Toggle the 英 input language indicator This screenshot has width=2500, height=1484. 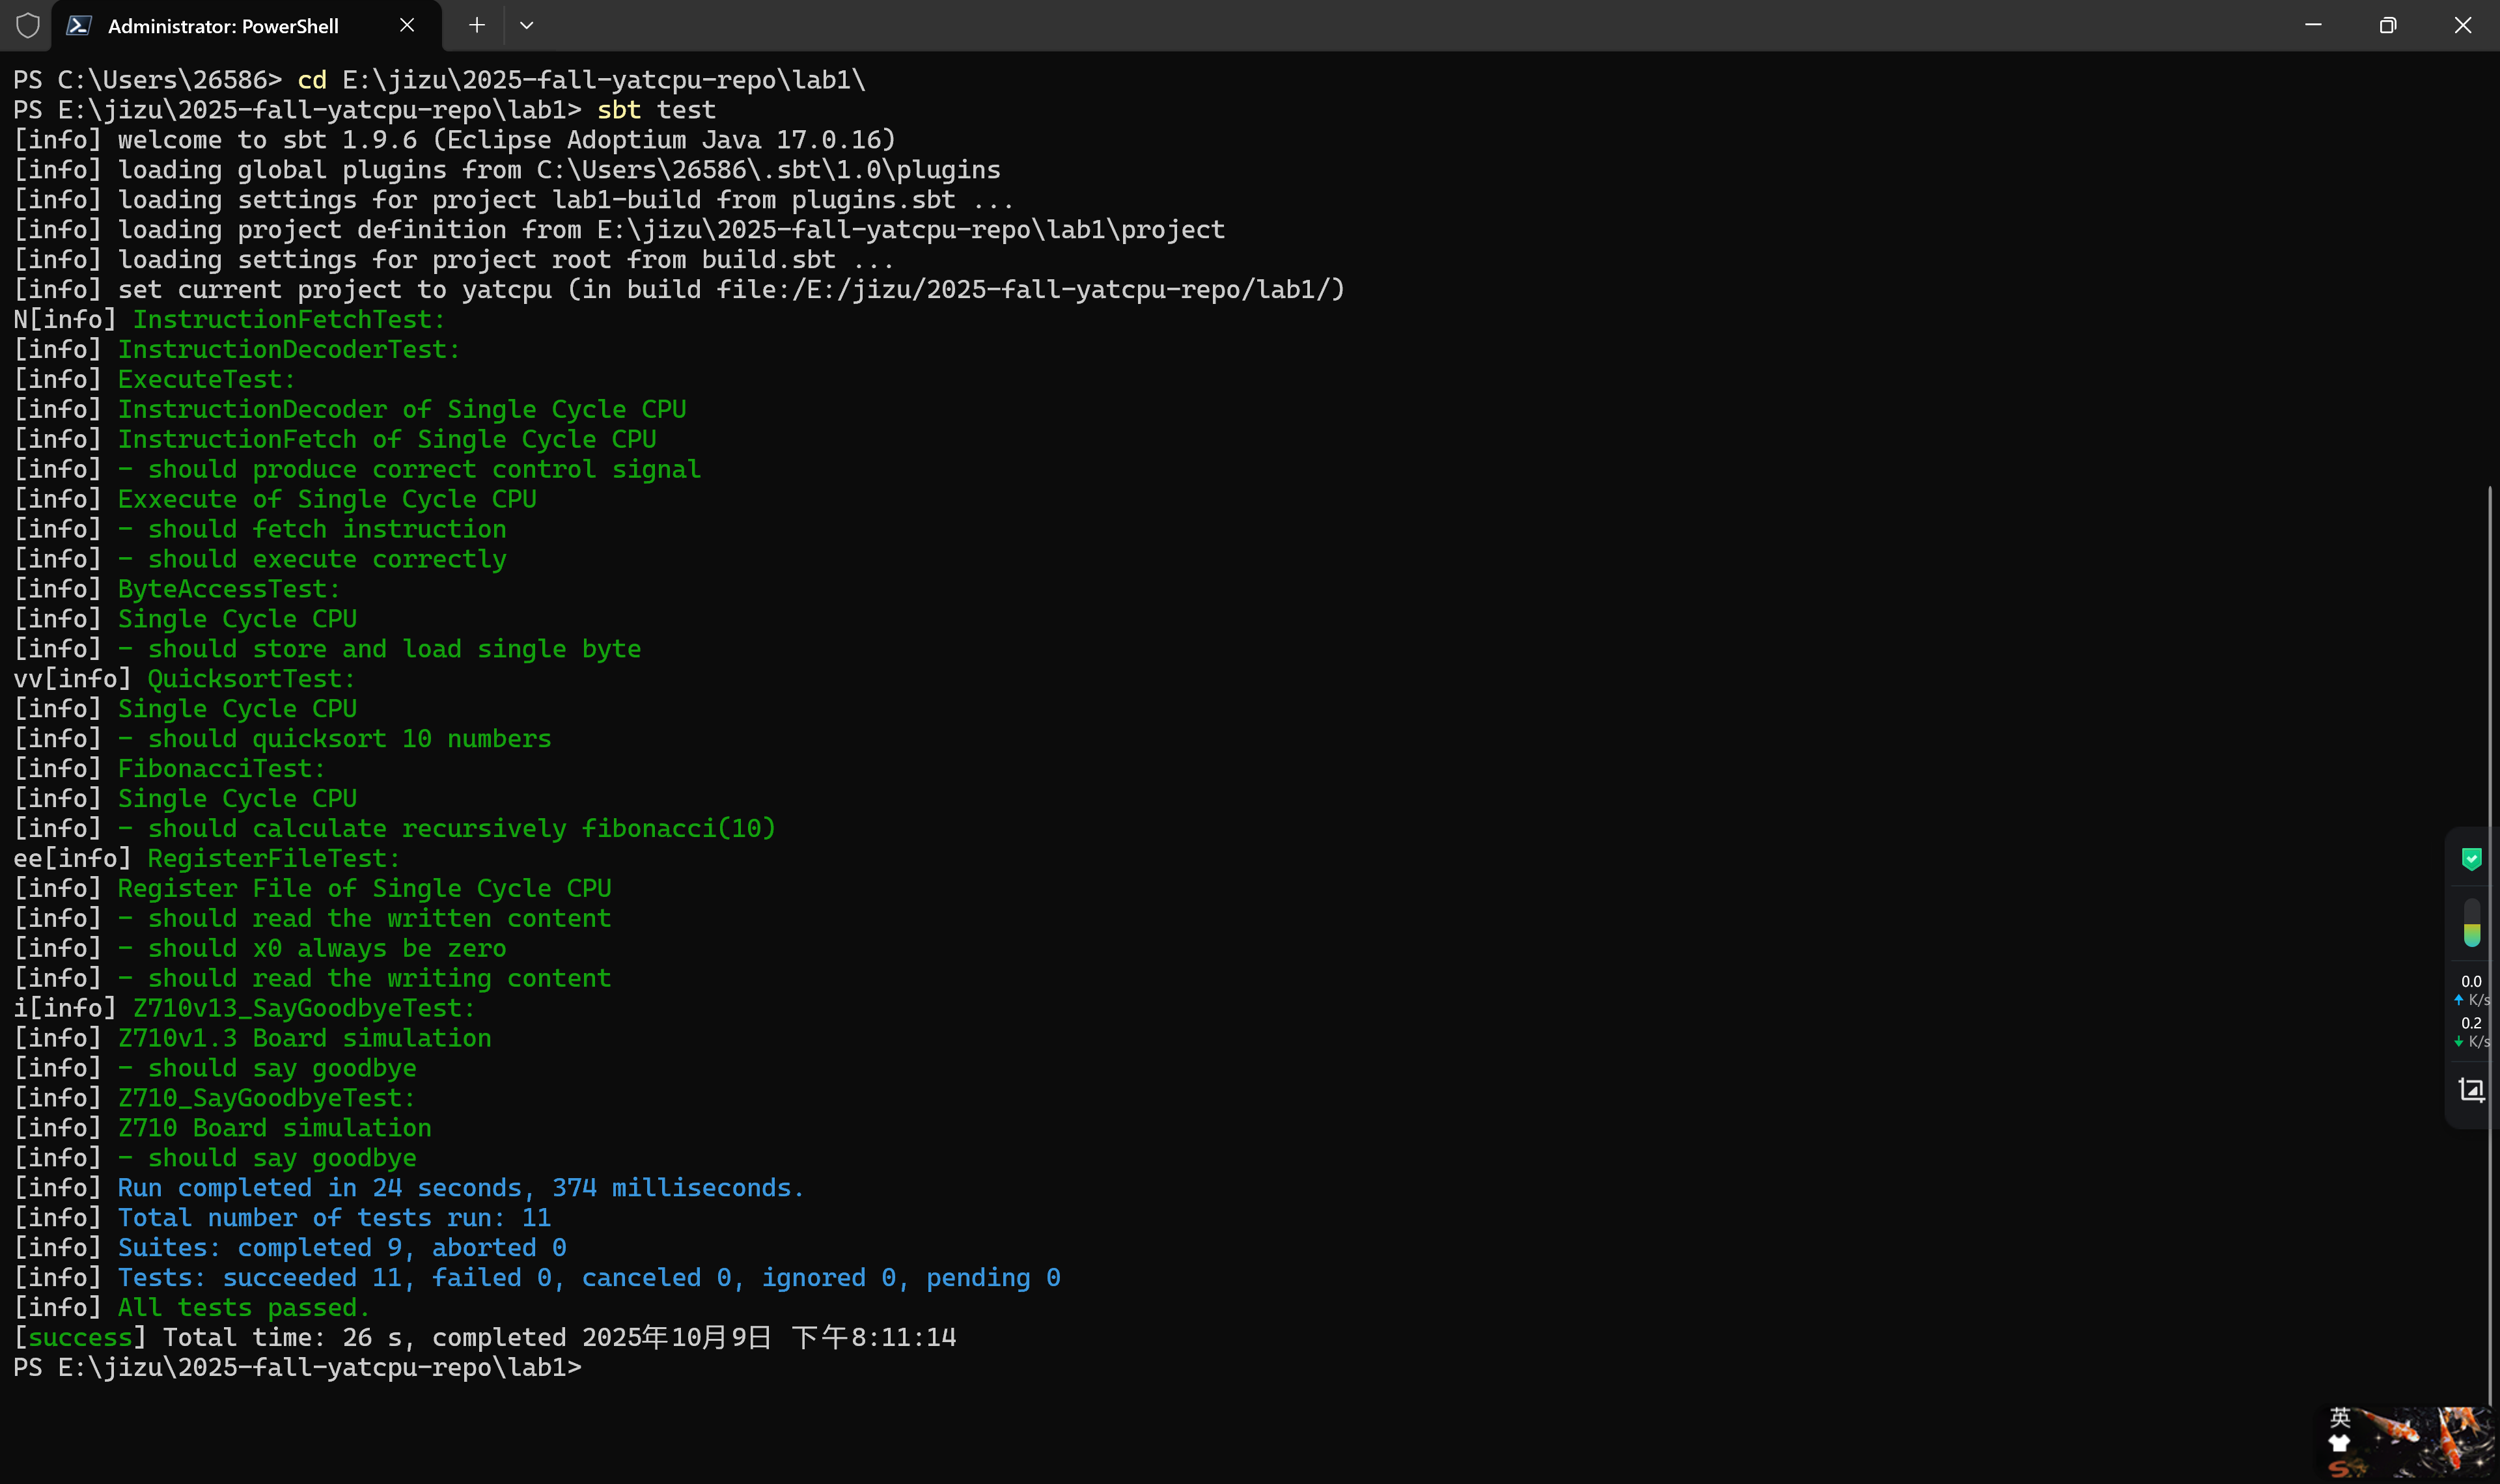click(2340, 1417)
